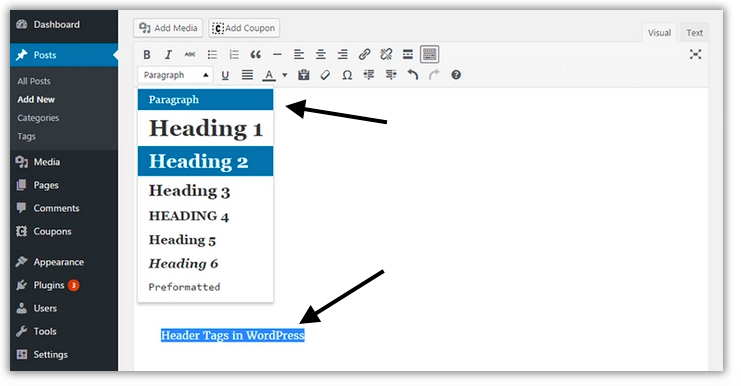Open the Settings menu
741x386 pixels.
coord(64,355)
